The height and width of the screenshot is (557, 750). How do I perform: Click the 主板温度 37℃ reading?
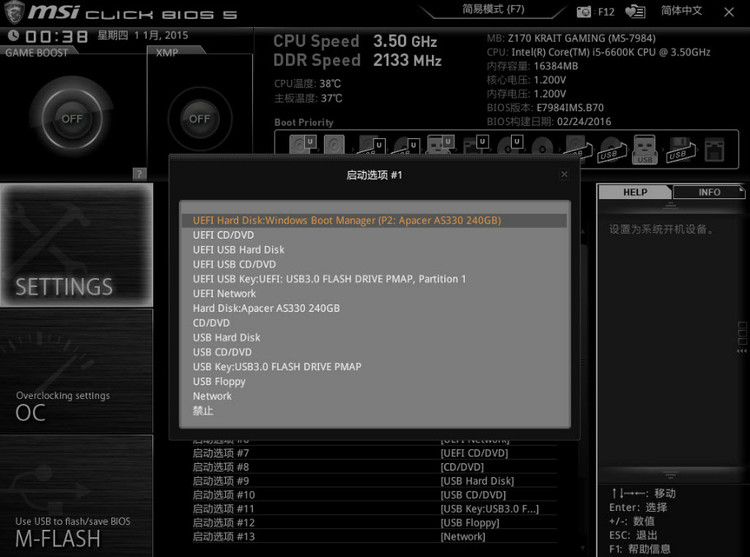308,98
